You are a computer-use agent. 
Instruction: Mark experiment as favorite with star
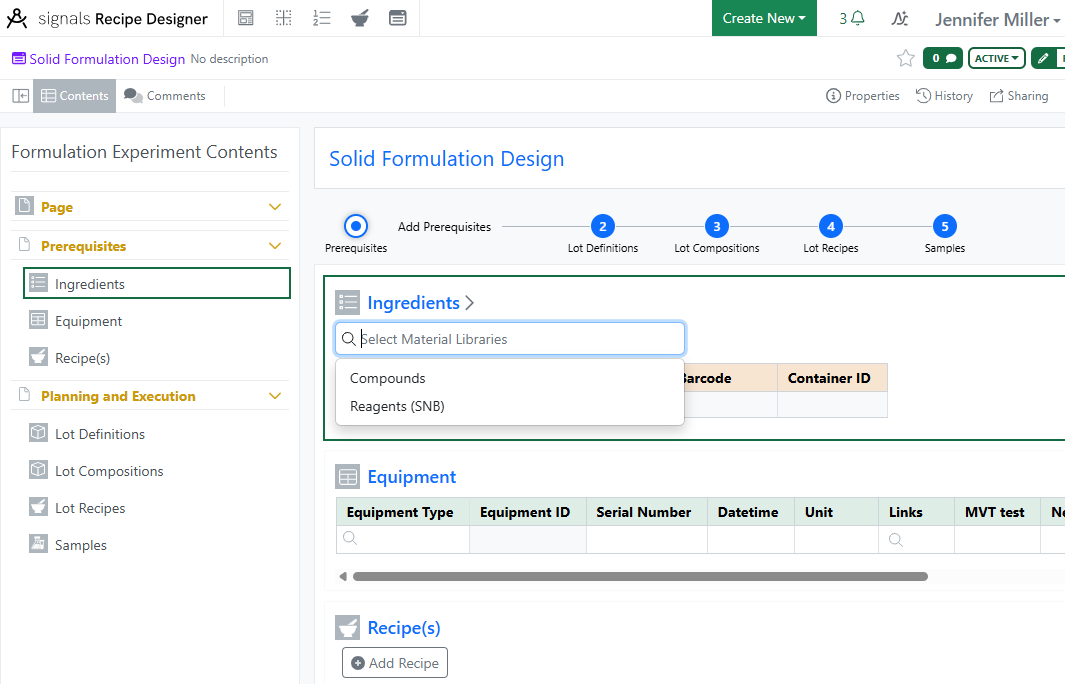click(905, 58)
